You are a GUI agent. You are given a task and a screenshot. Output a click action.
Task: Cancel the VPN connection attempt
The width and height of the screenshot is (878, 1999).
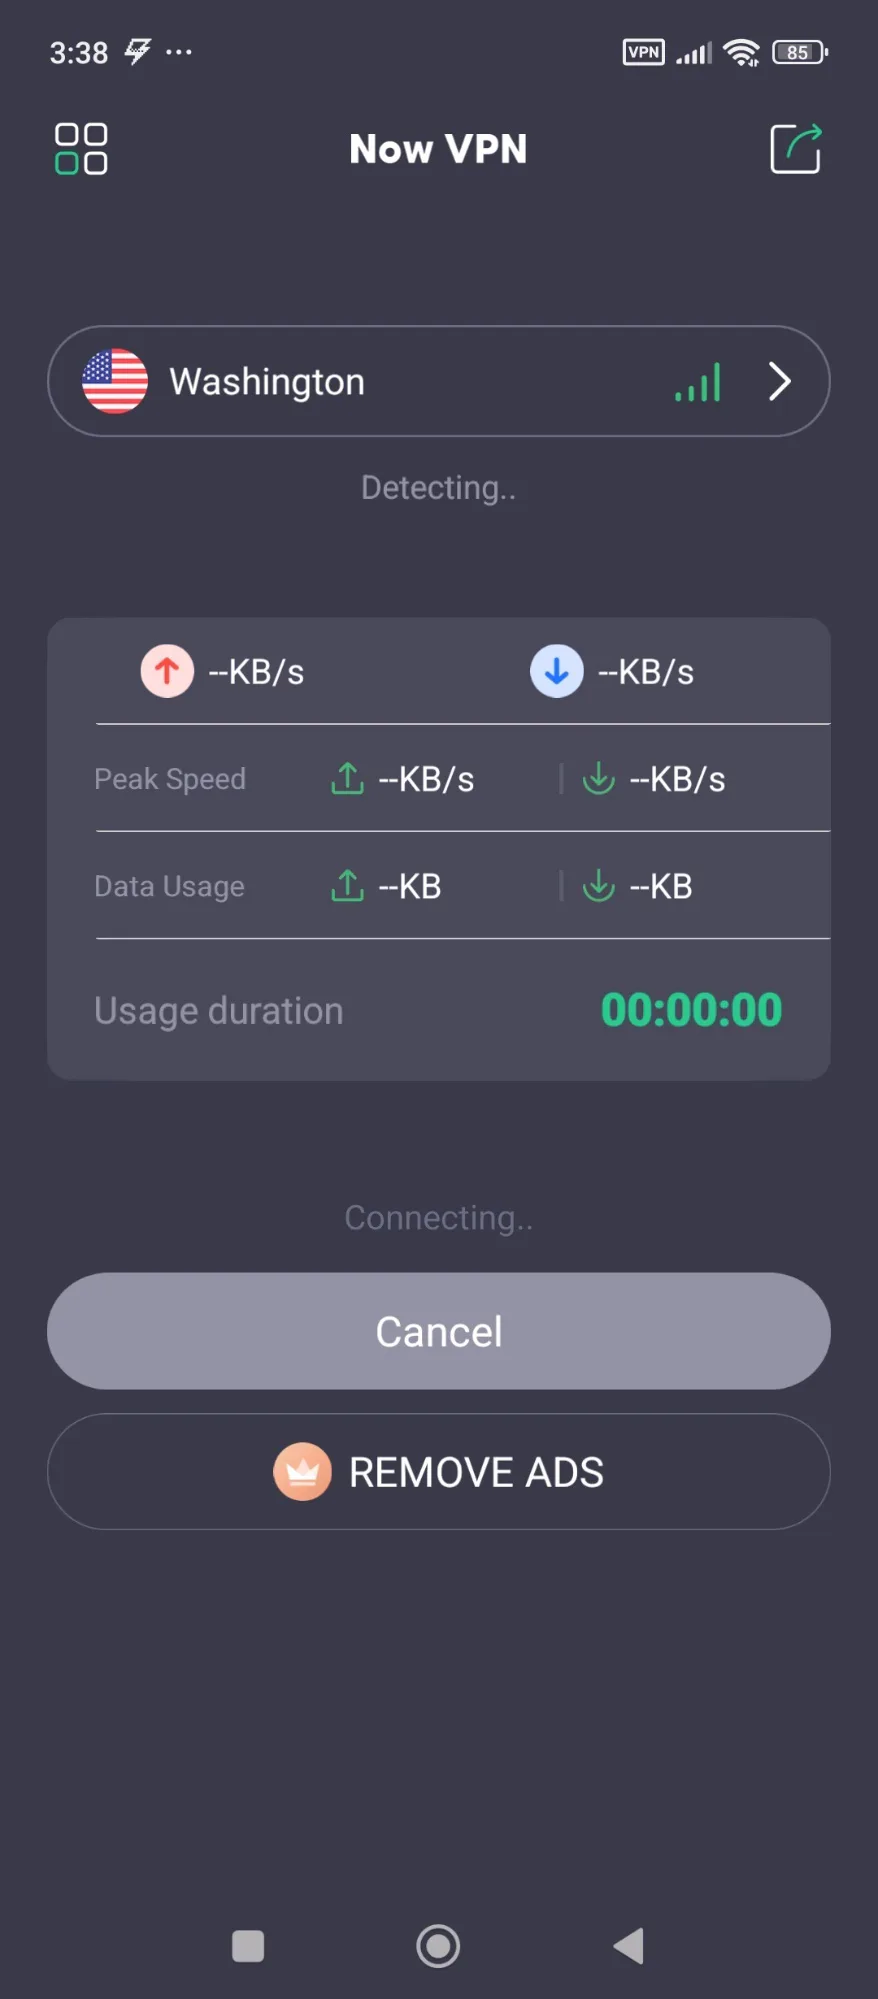[439, 1331]
